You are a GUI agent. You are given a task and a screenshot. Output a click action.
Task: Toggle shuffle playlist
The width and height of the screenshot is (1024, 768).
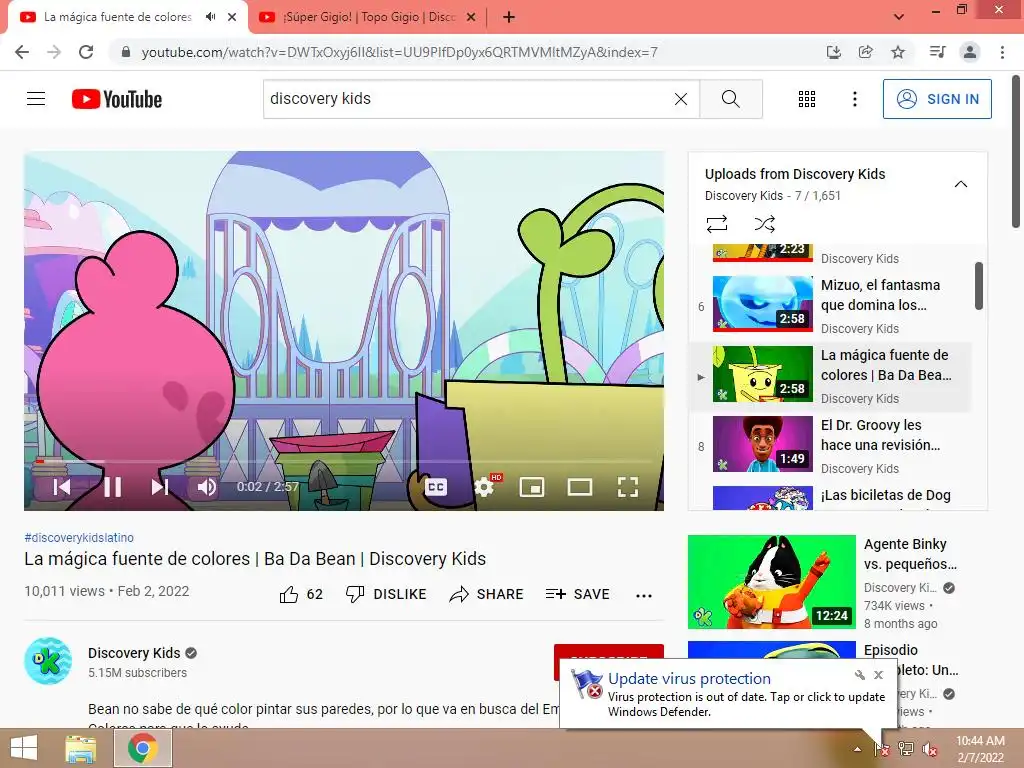(x=764, y=224)
